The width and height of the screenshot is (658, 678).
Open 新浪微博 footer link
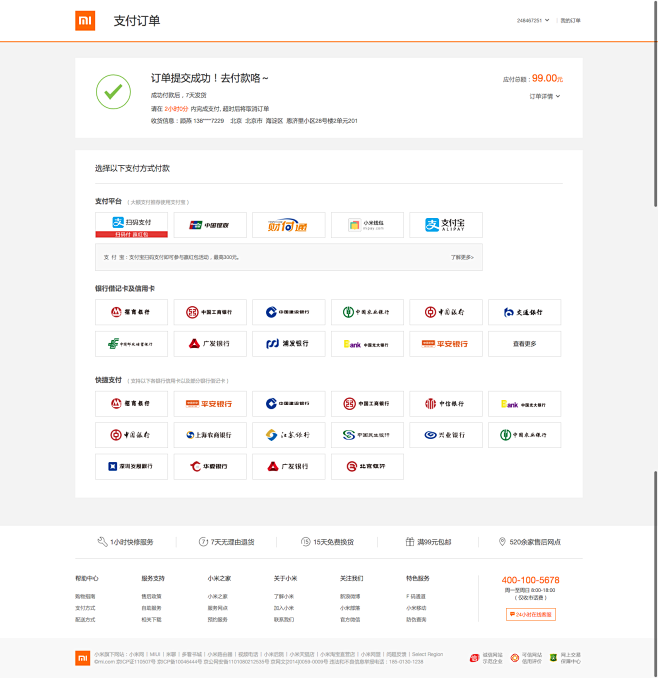(x=350, y=596)
